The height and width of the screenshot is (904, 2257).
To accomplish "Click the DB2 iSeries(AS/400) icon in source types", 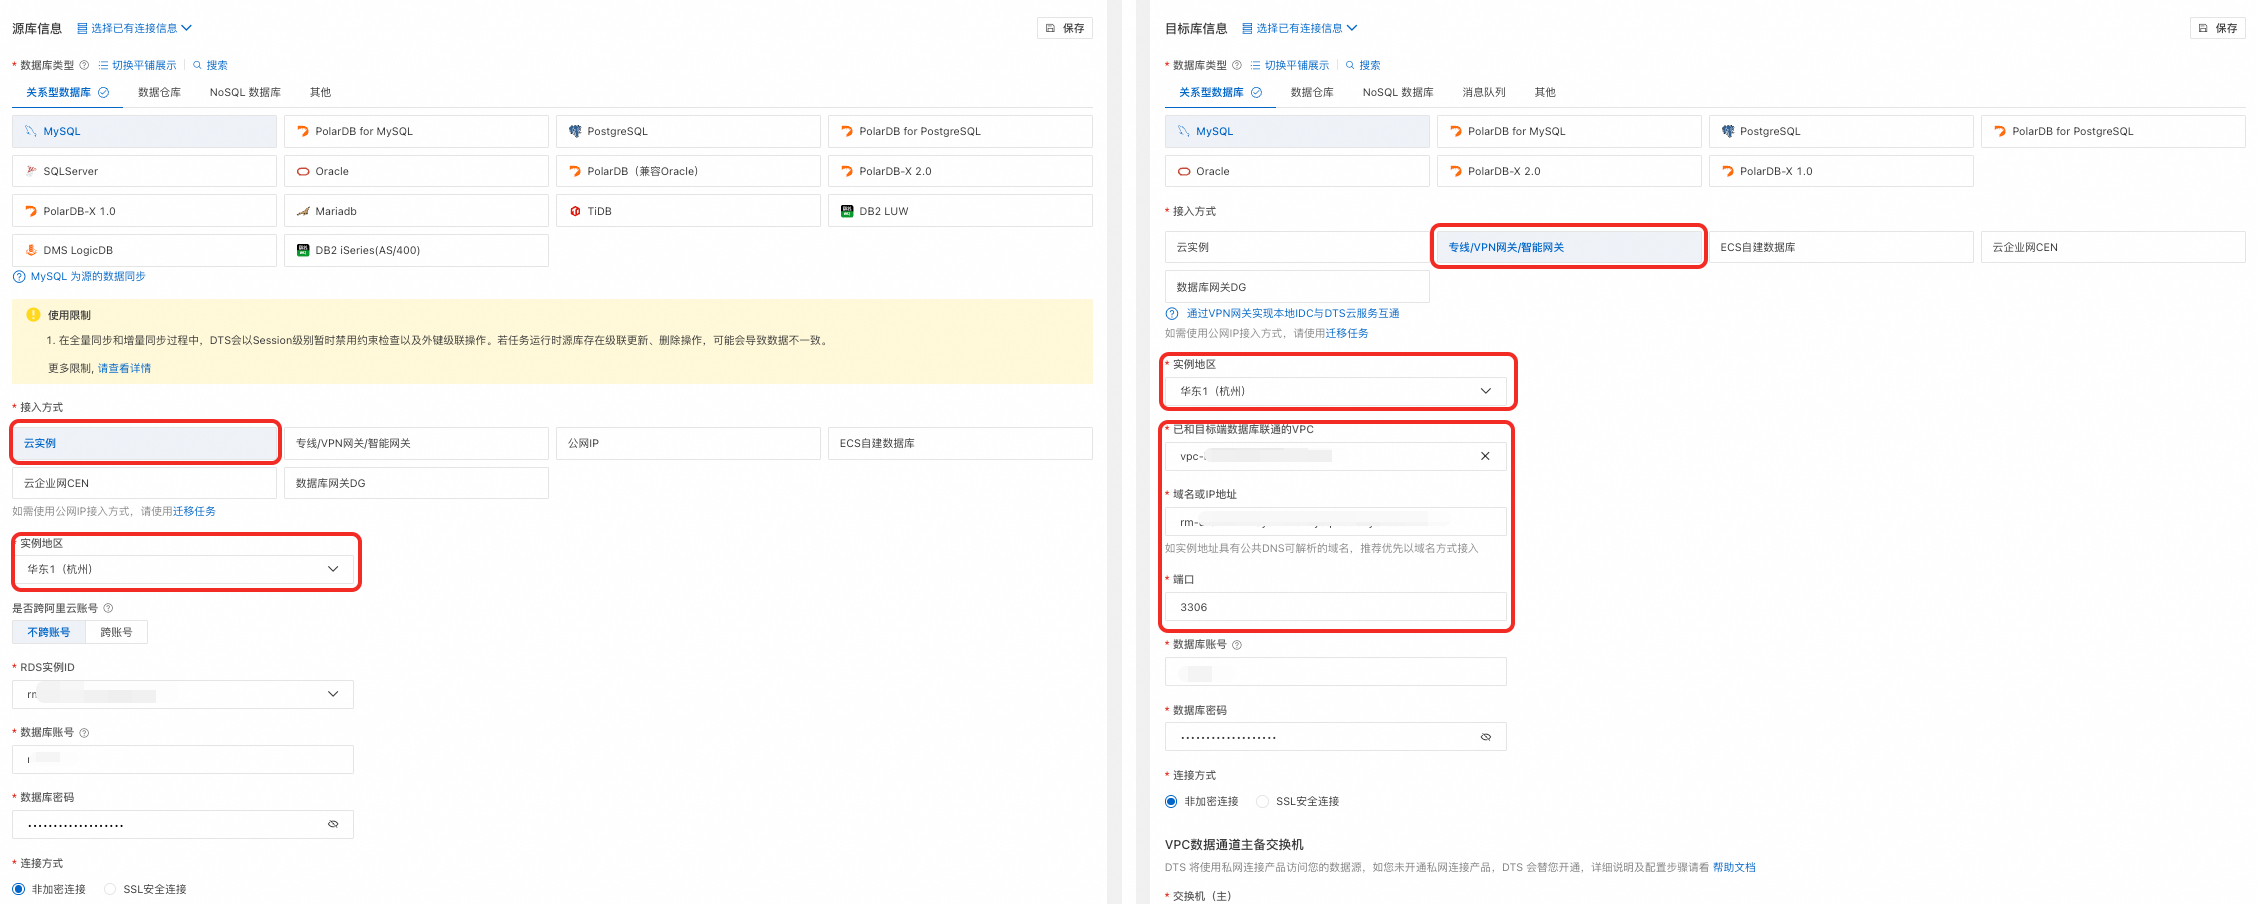I will click(303, 250).
